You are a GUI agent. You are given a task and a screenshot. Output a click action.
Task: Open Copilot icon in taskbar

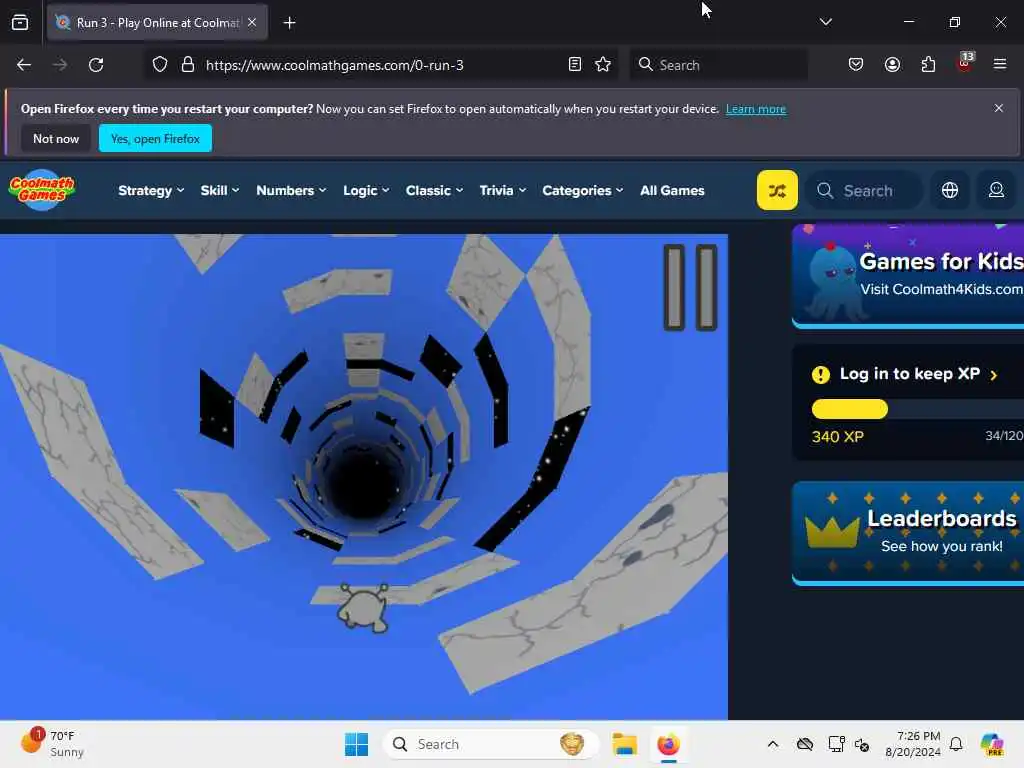coord(992,744)
